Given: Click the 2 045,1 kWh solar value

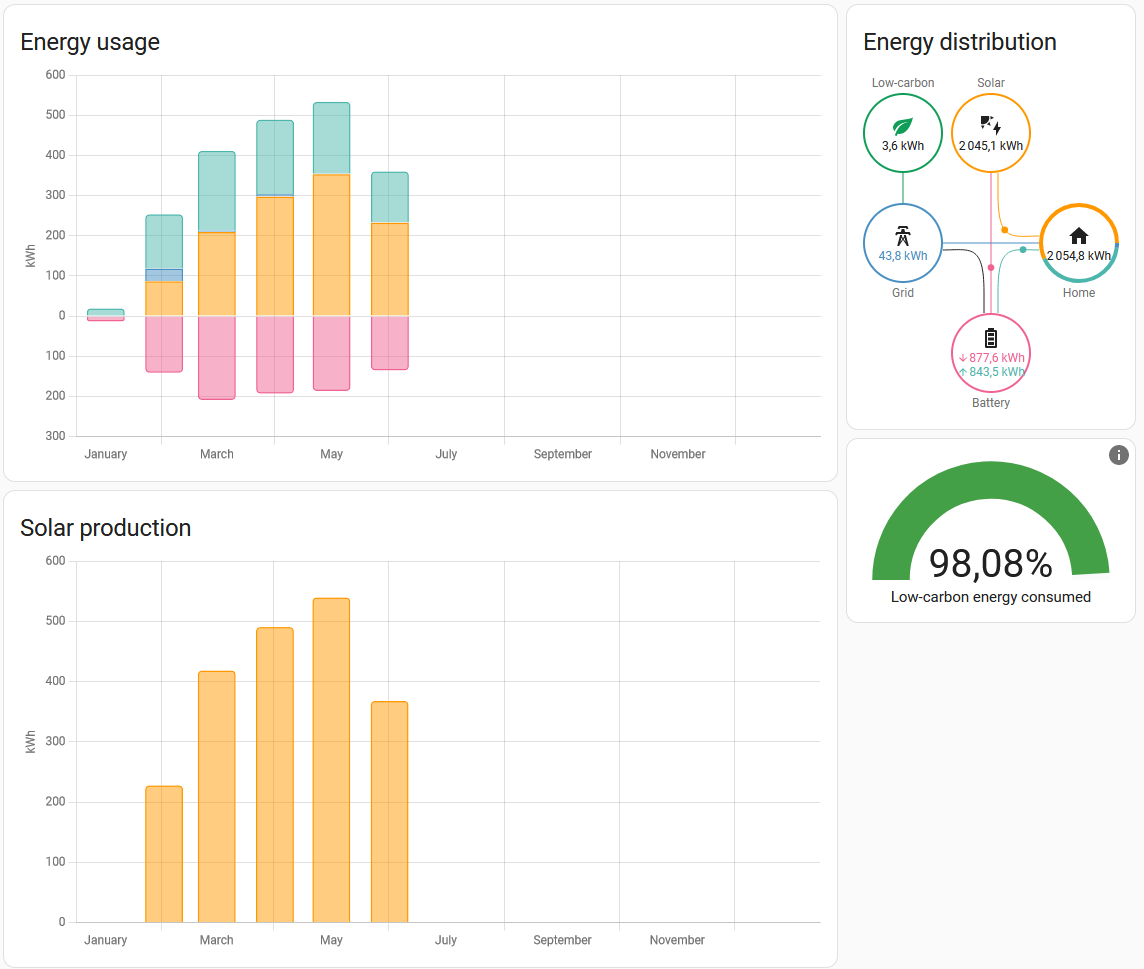Looking at the screenshot, I should tap(992, 146).
